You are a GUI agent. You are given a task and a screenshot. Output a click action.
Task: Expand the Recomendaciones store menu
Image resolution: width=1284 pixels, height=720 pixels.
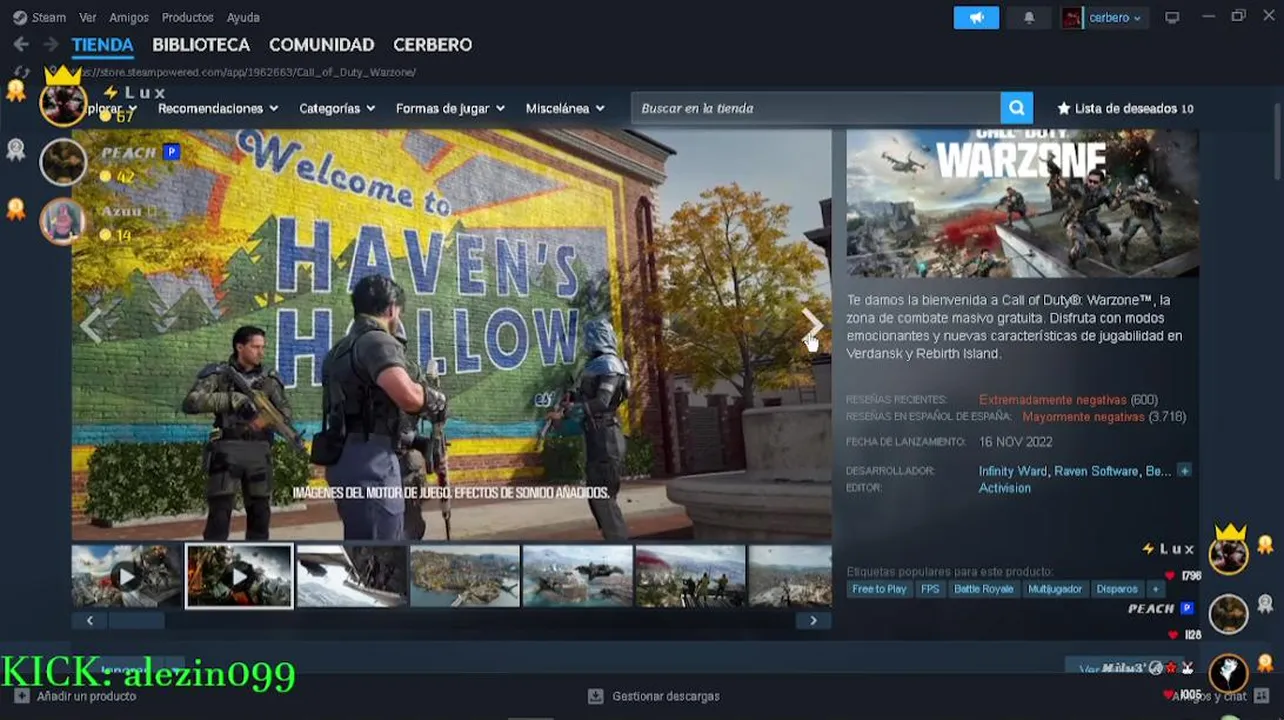[x=217, y=108]
